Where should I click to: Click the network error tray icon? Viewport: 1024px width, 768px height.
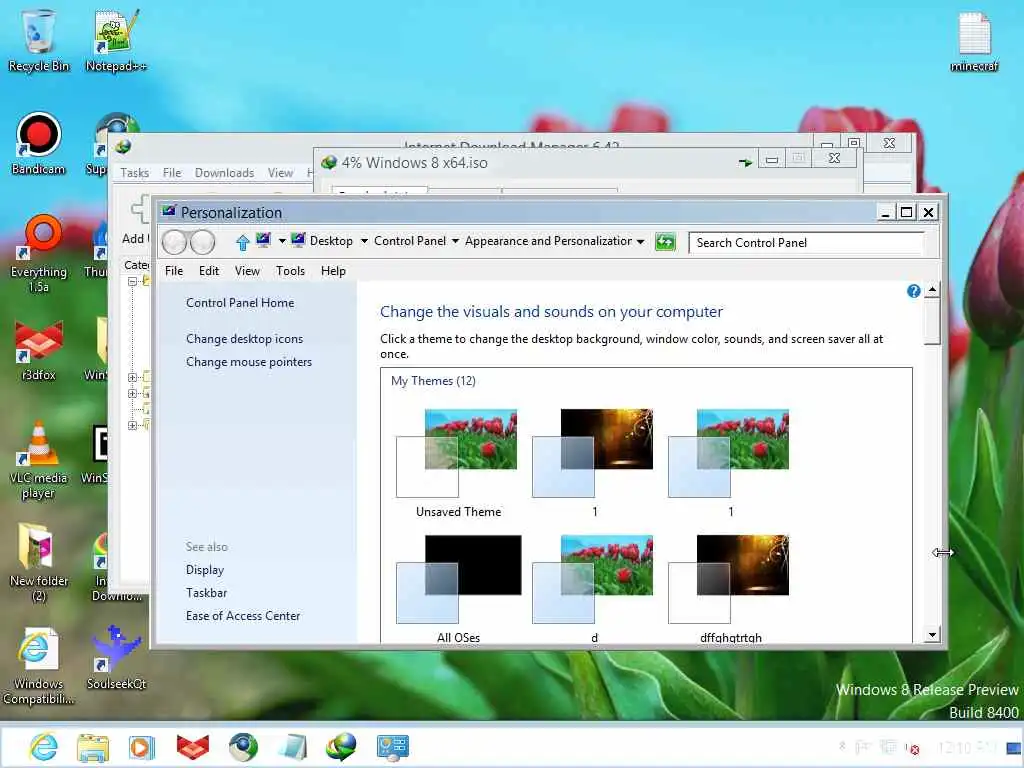[x=912, y=748]
